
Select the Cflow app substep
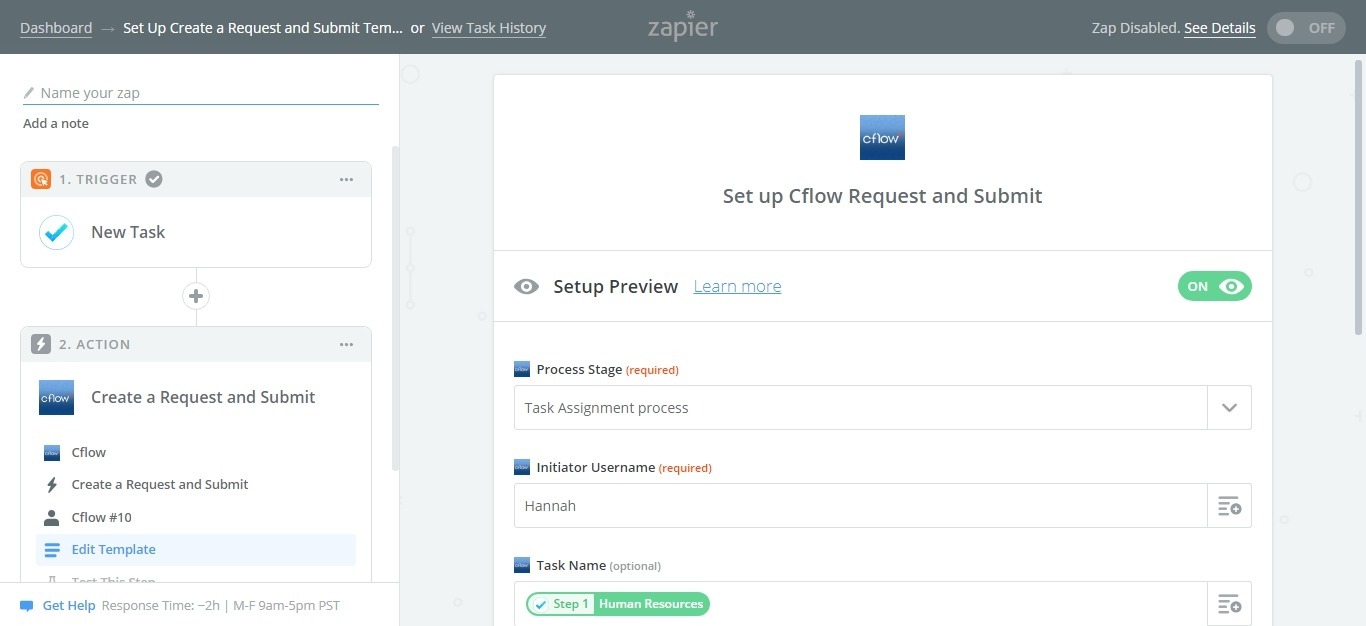point(196,453)
